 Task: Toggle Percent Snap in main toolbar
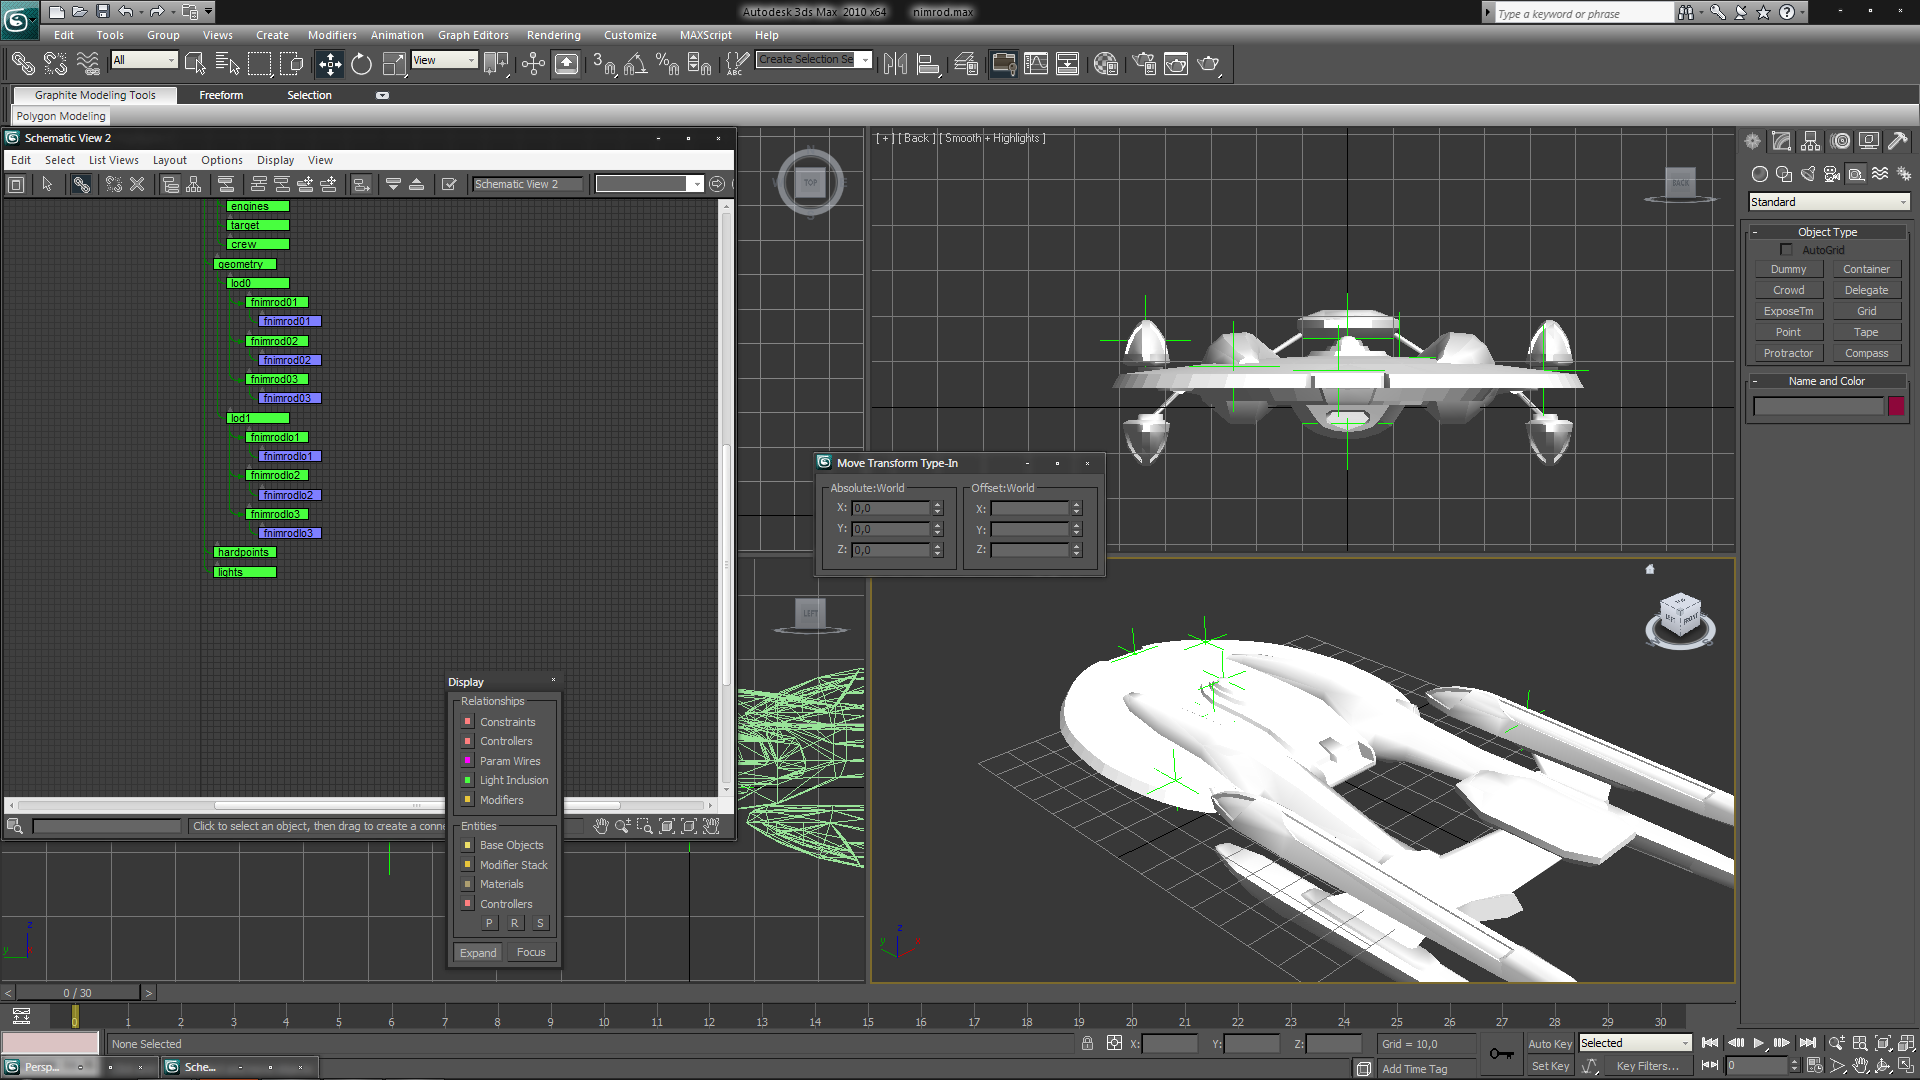coord(667,64)
